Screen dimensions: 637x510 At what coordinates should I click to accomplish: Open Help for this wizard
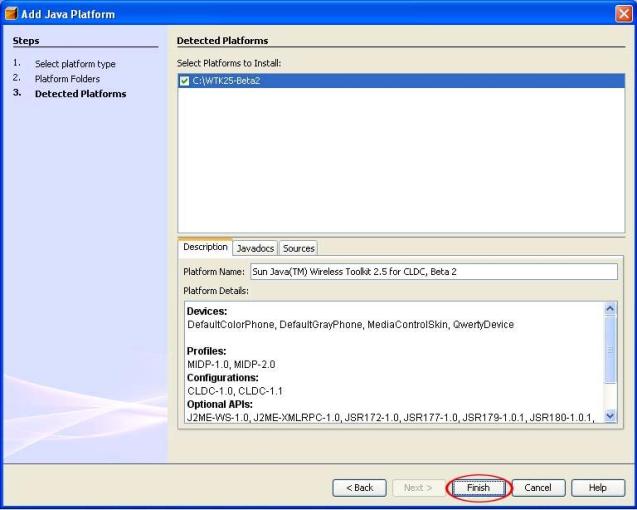tap(598, 487)
